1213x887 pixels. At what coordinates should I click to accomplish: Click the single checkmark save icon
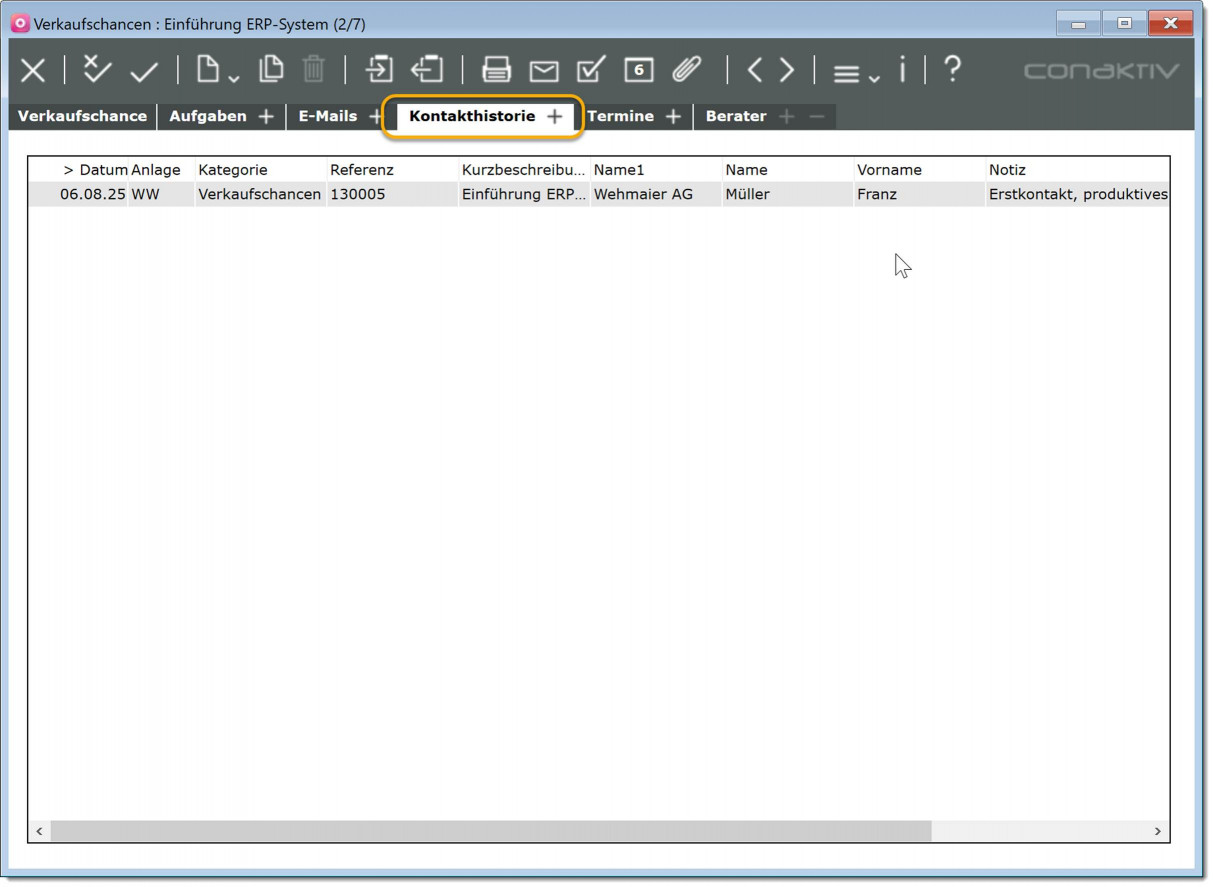click(145, 70)
